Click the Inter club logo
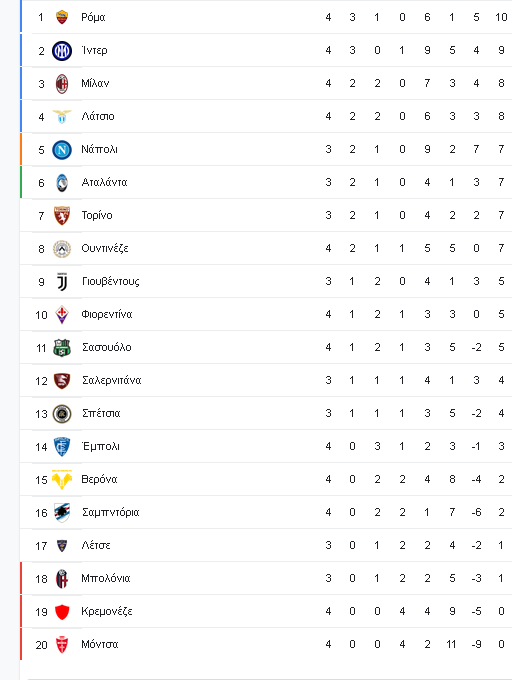Viewport: 512px width, 680px height. 62,51
